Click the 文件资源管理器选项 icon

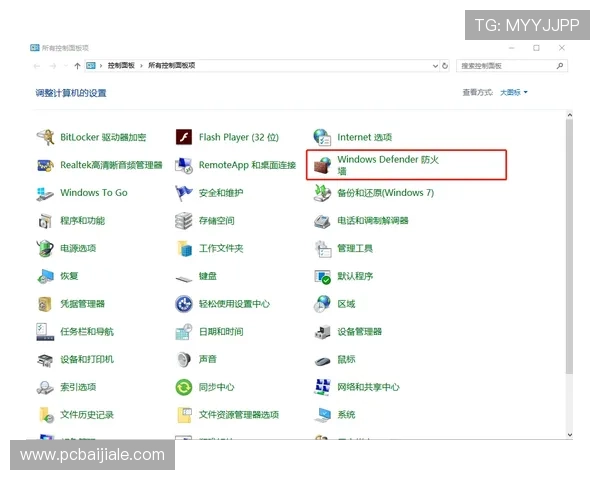click(x=184, y=415)
